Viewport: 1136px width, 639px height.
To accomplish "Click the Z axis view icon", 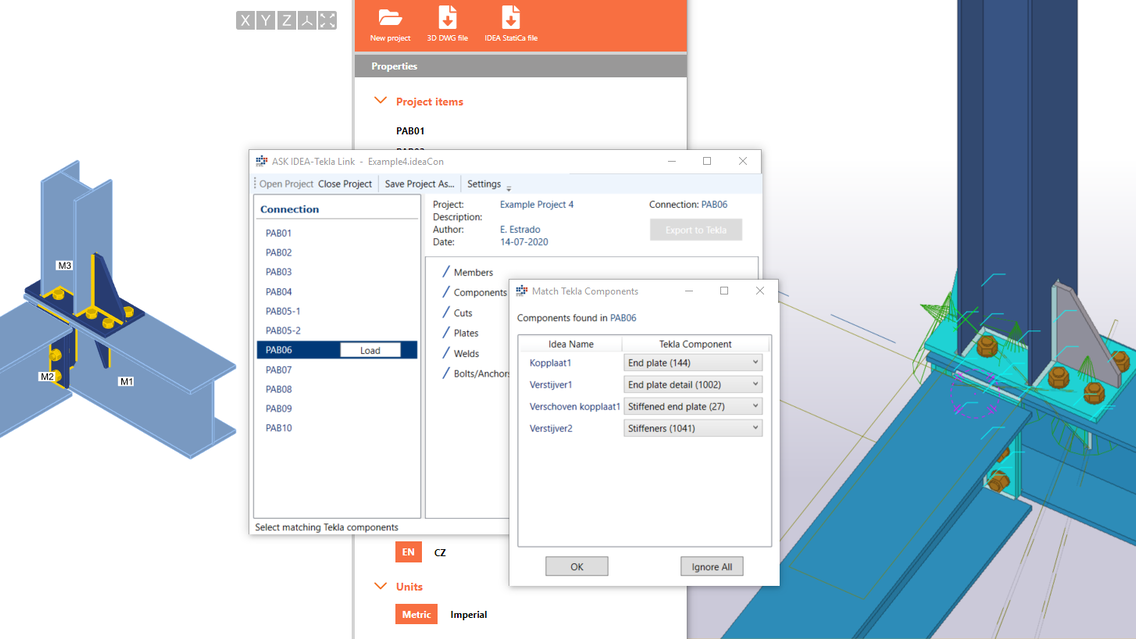I will click(x=287, y=20).
